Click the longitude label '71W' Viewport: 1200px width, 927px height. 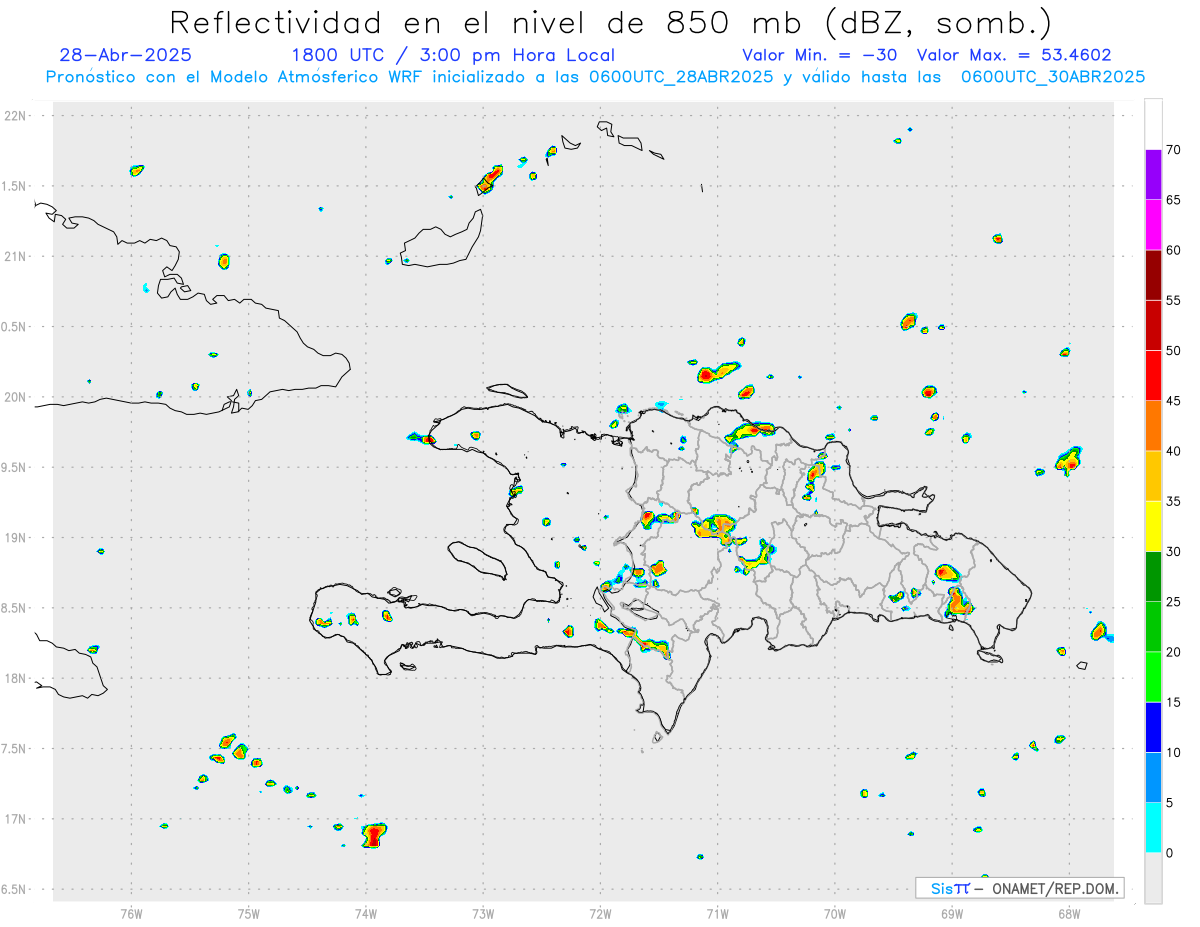pyautogui.click(x=717, y=914)
